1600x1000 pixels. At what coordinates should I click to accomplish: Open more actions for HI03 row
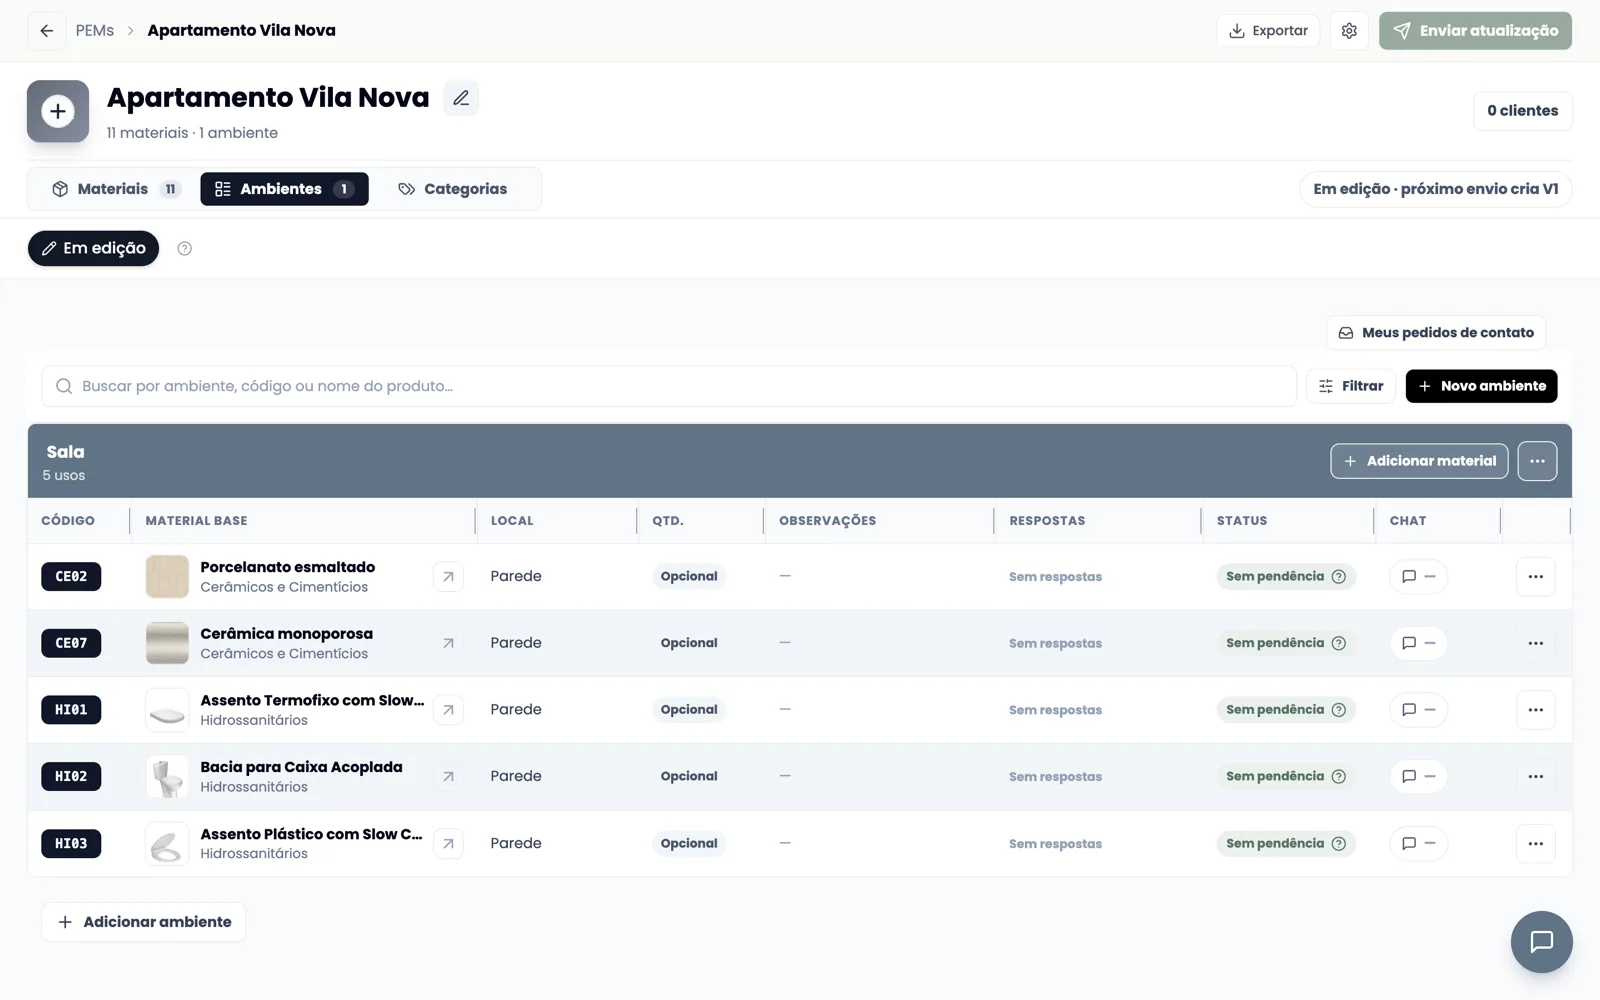coord(1536,844)
